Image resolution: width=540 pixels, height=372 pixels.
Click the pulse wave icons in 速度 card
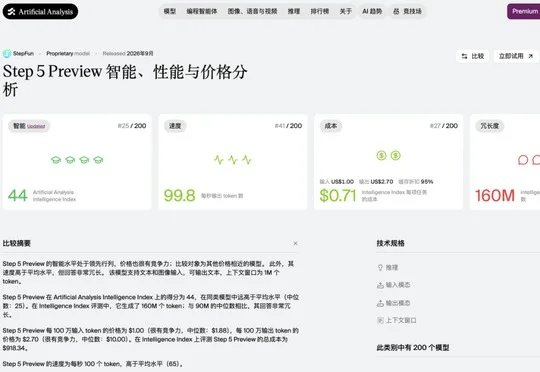233,160
